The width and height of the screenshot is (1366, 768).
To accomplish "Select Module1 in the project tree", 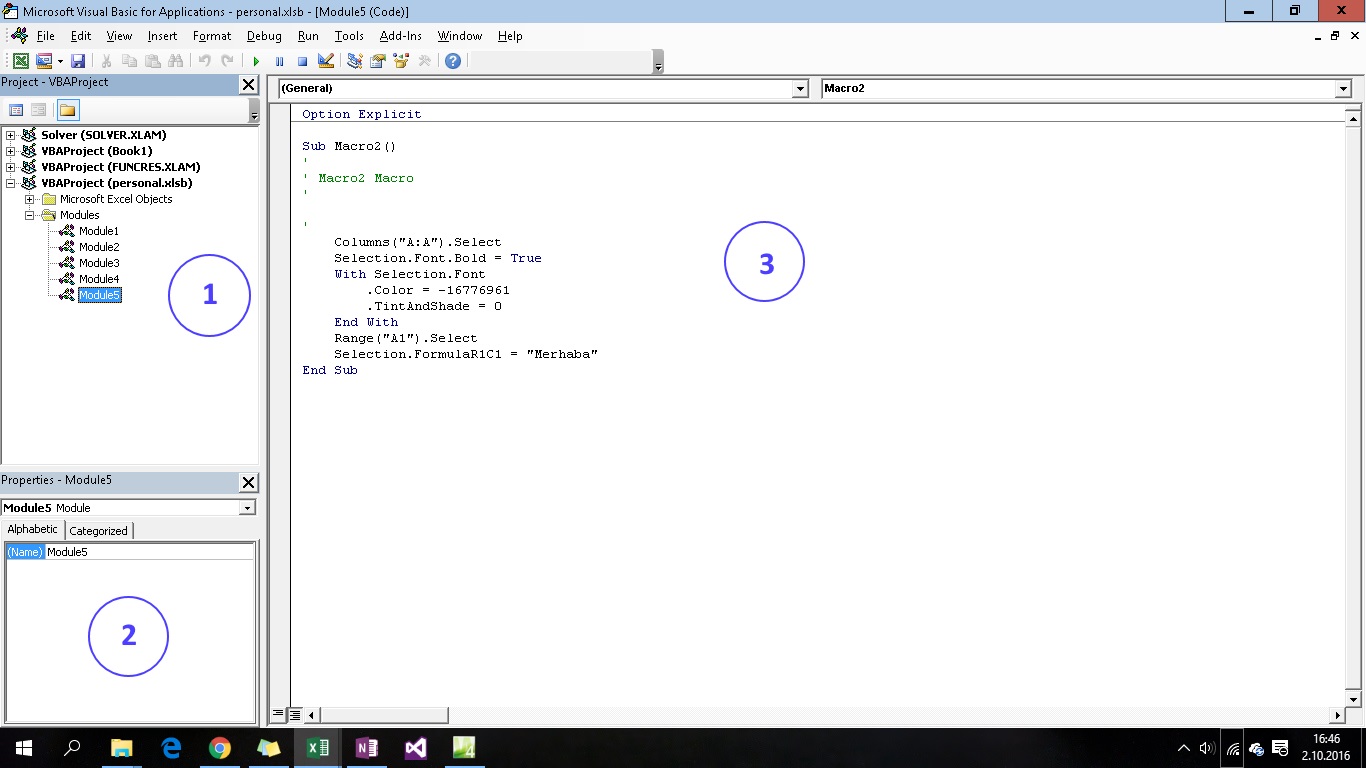I will (99, 231).
